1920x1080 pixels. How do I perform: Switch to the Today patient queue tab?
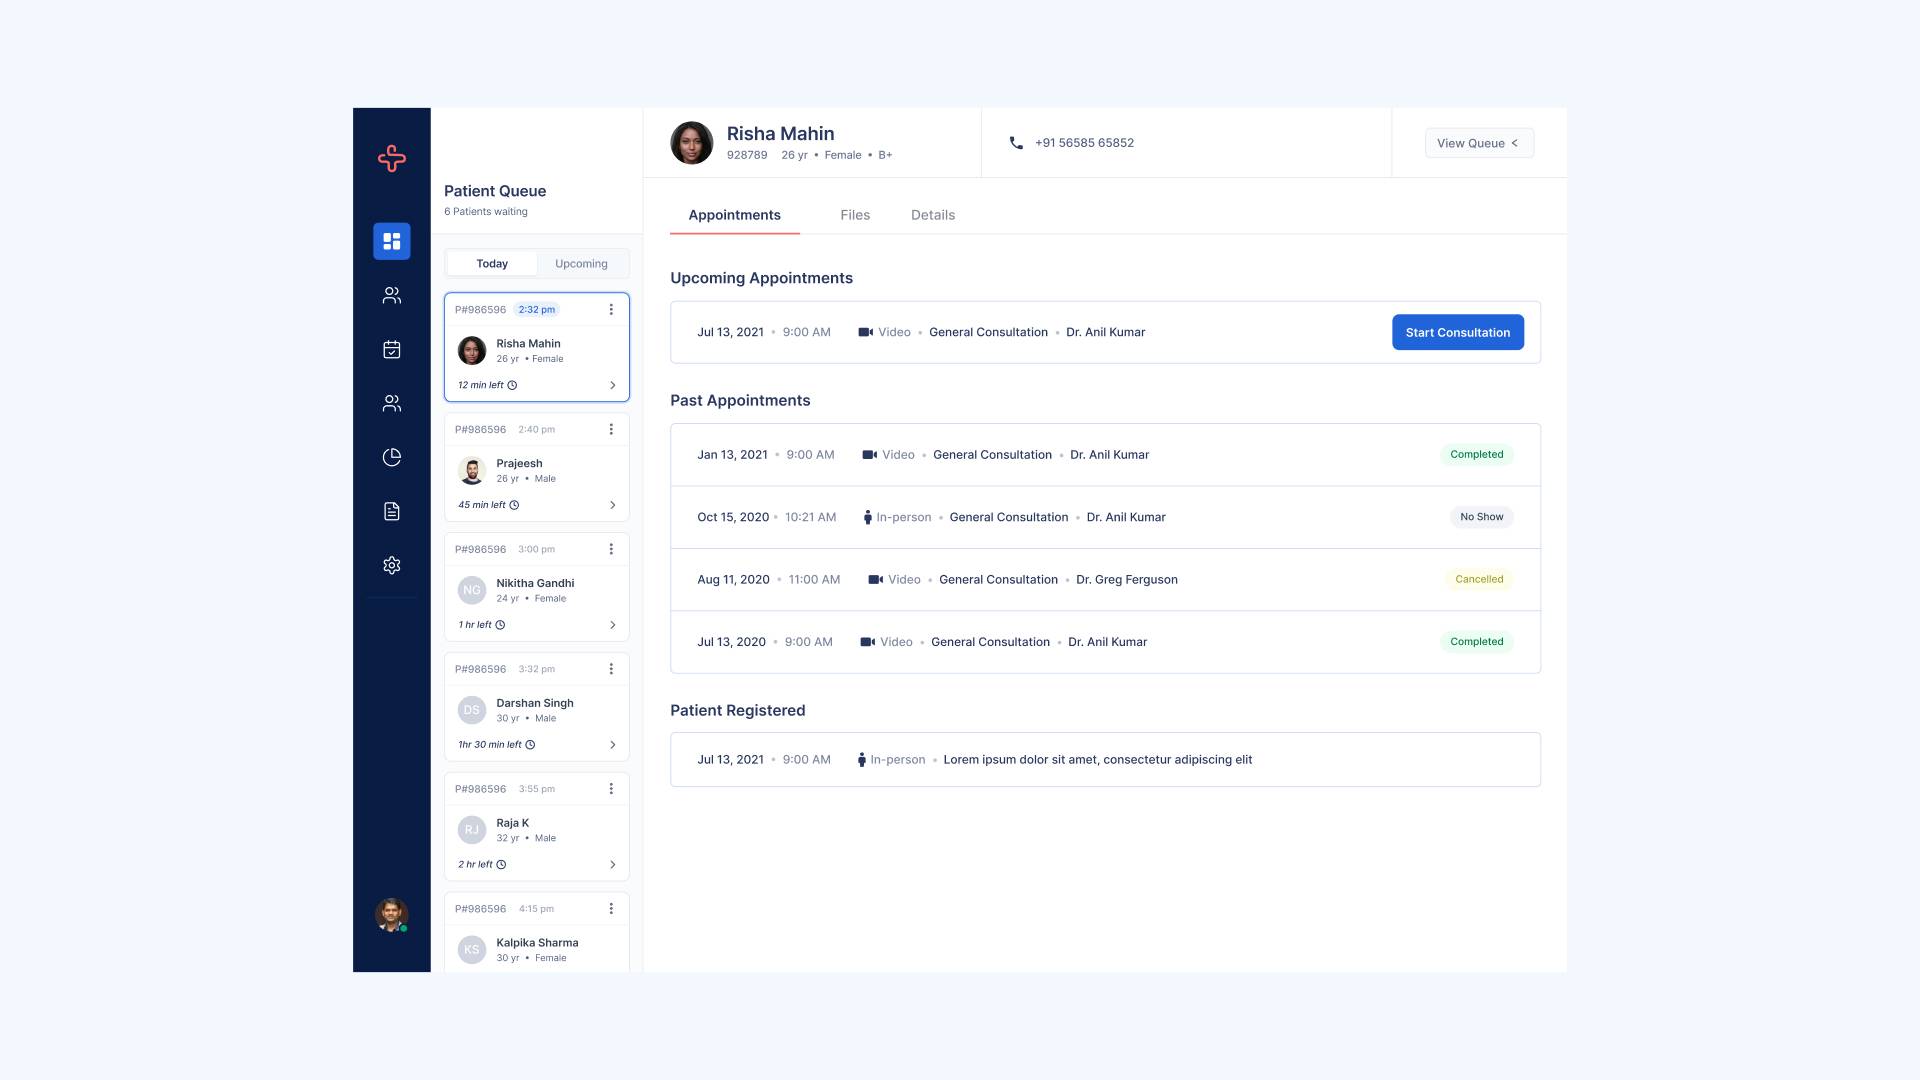coord(491,263)
